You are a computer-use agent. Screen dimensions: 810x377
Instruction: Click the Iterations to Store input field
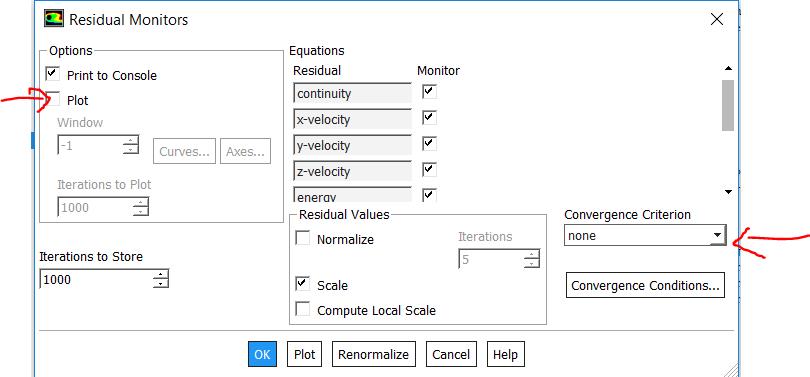96,279
